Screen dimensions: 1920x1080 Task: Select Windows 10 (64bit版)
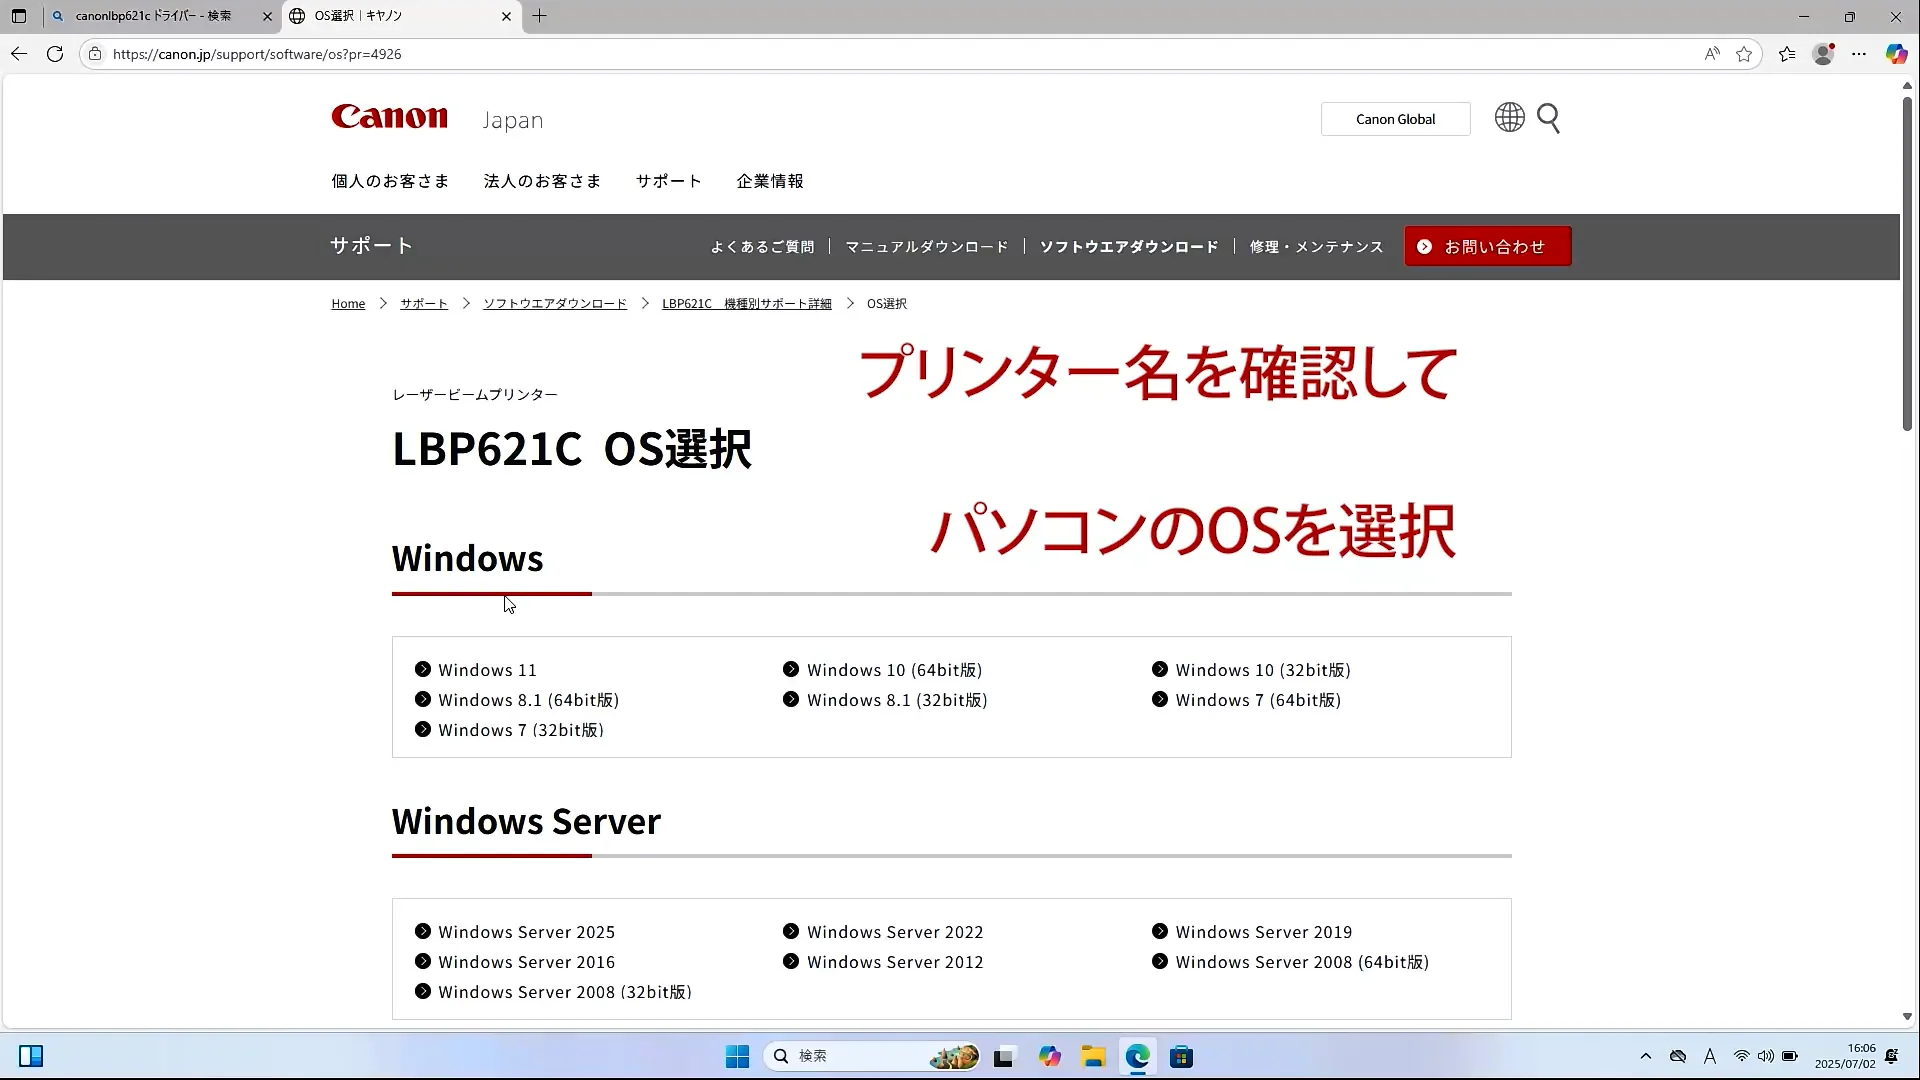click(882, 670)
